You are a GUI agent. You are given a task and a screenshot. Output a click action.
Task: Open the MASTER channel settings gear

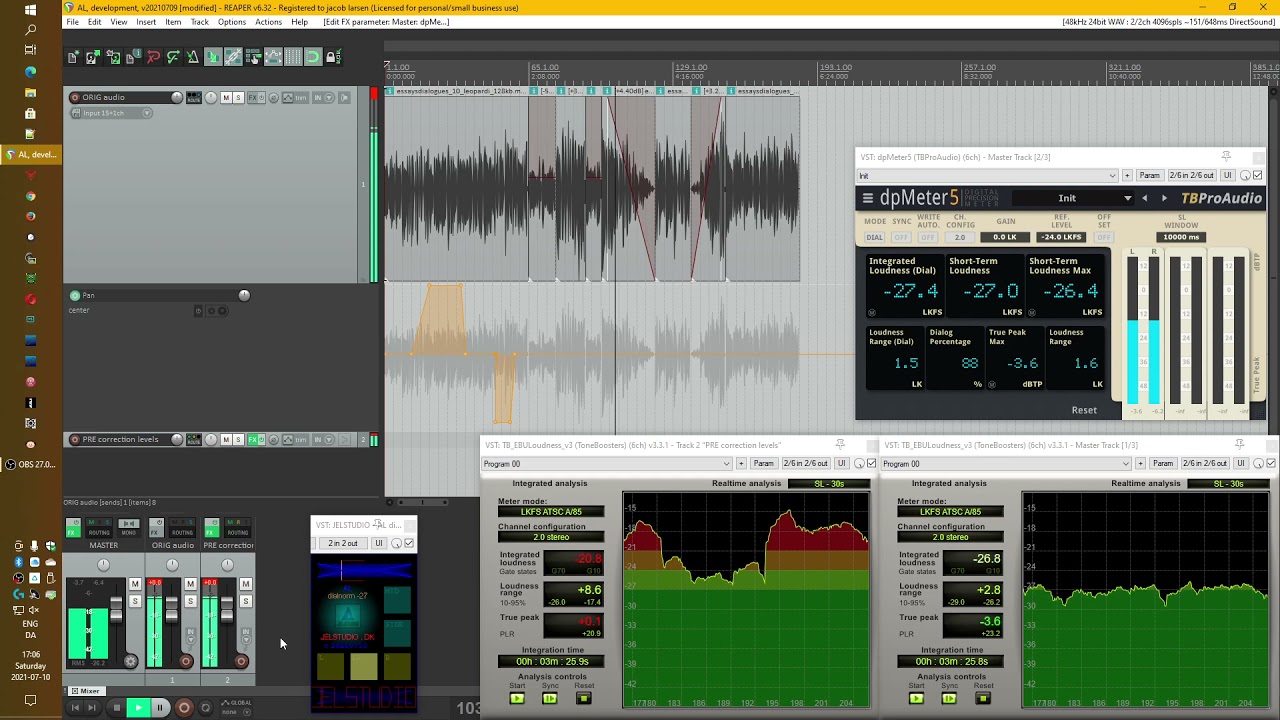[130, 661]
